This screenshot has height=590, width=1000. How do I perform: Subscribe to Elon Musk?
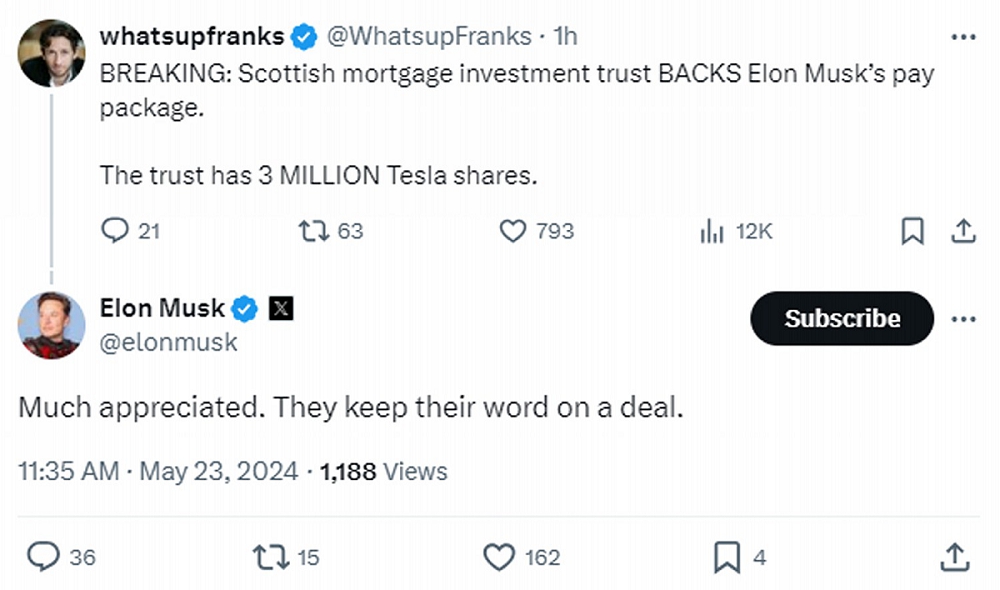point(842,319)
